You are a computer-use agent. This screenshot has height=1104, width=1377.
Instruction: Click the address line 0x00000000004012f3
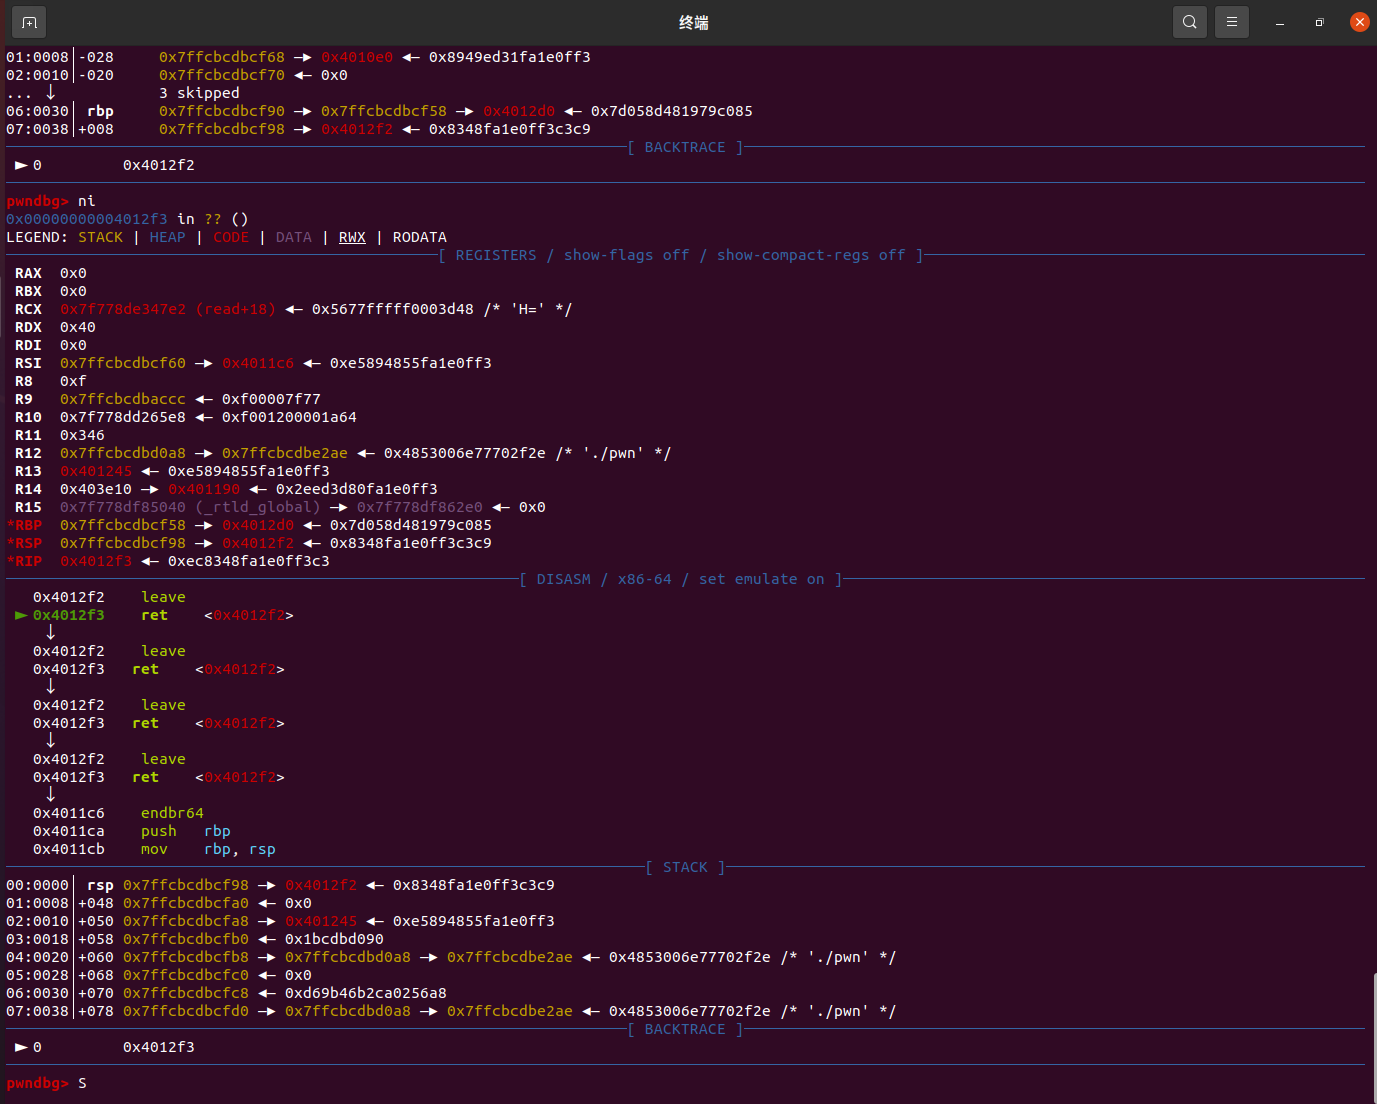pyautogui.click(x=87, y=219)
